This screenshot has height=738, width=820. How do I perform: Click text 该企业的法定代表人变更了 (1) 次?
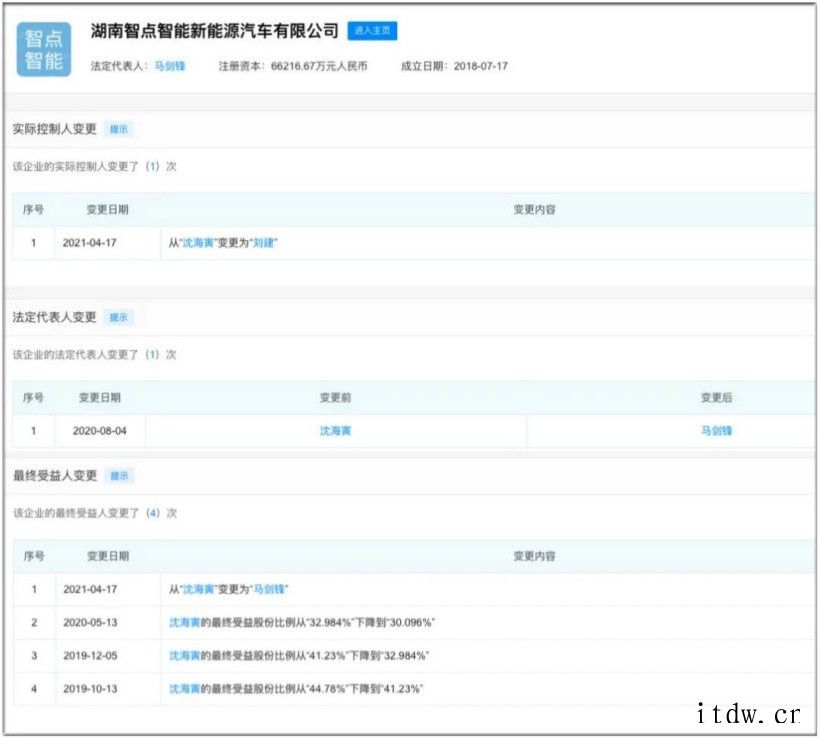click(95, 355)
